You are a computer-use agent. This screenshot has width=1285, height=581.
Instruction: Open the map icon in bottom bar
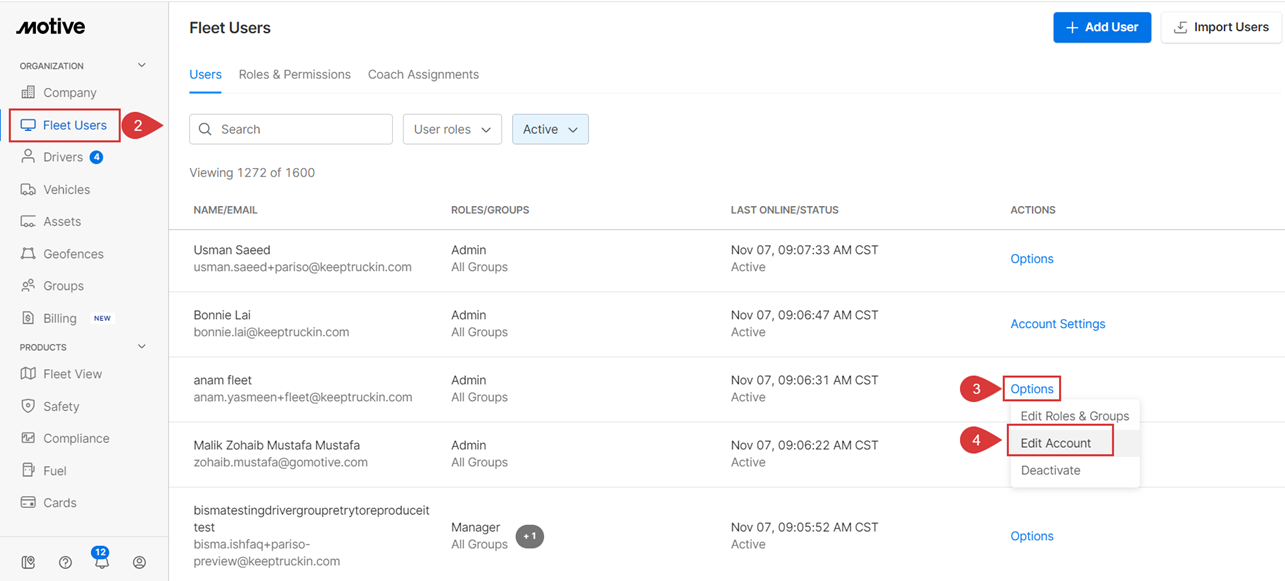(x=28, y=562)
